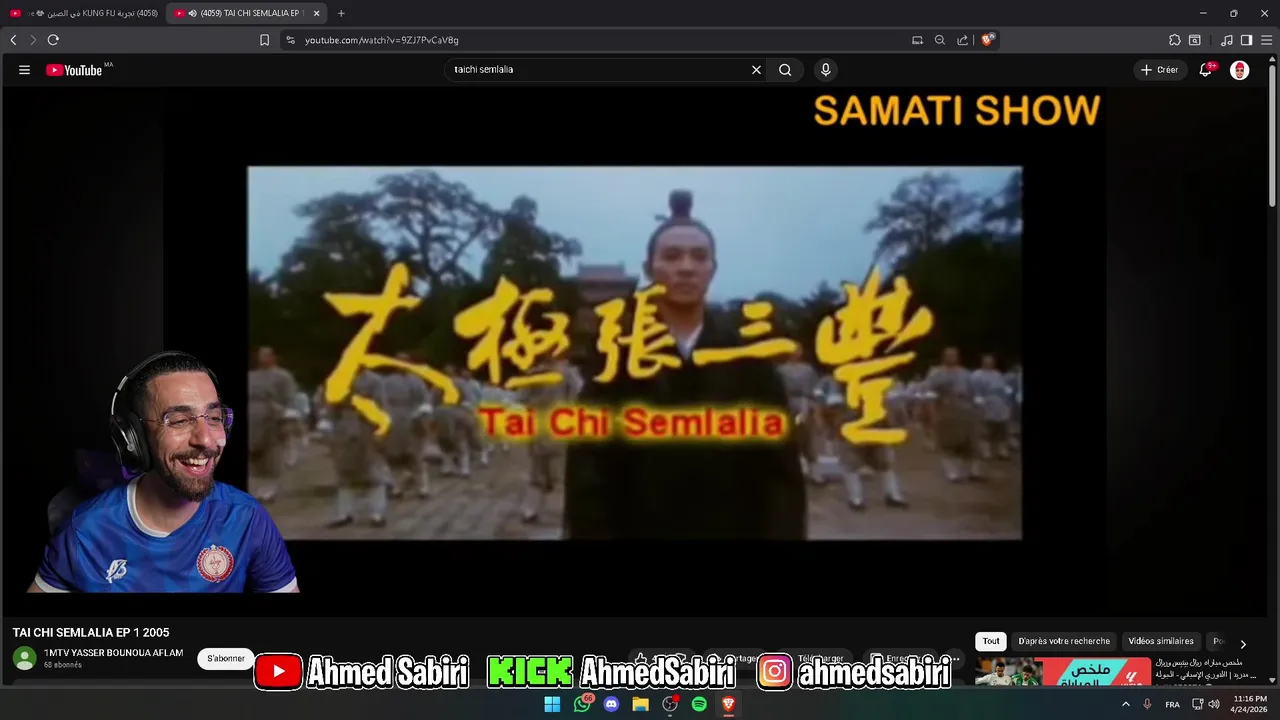Run YouTube search with magnifier button

tap(785, 70)
